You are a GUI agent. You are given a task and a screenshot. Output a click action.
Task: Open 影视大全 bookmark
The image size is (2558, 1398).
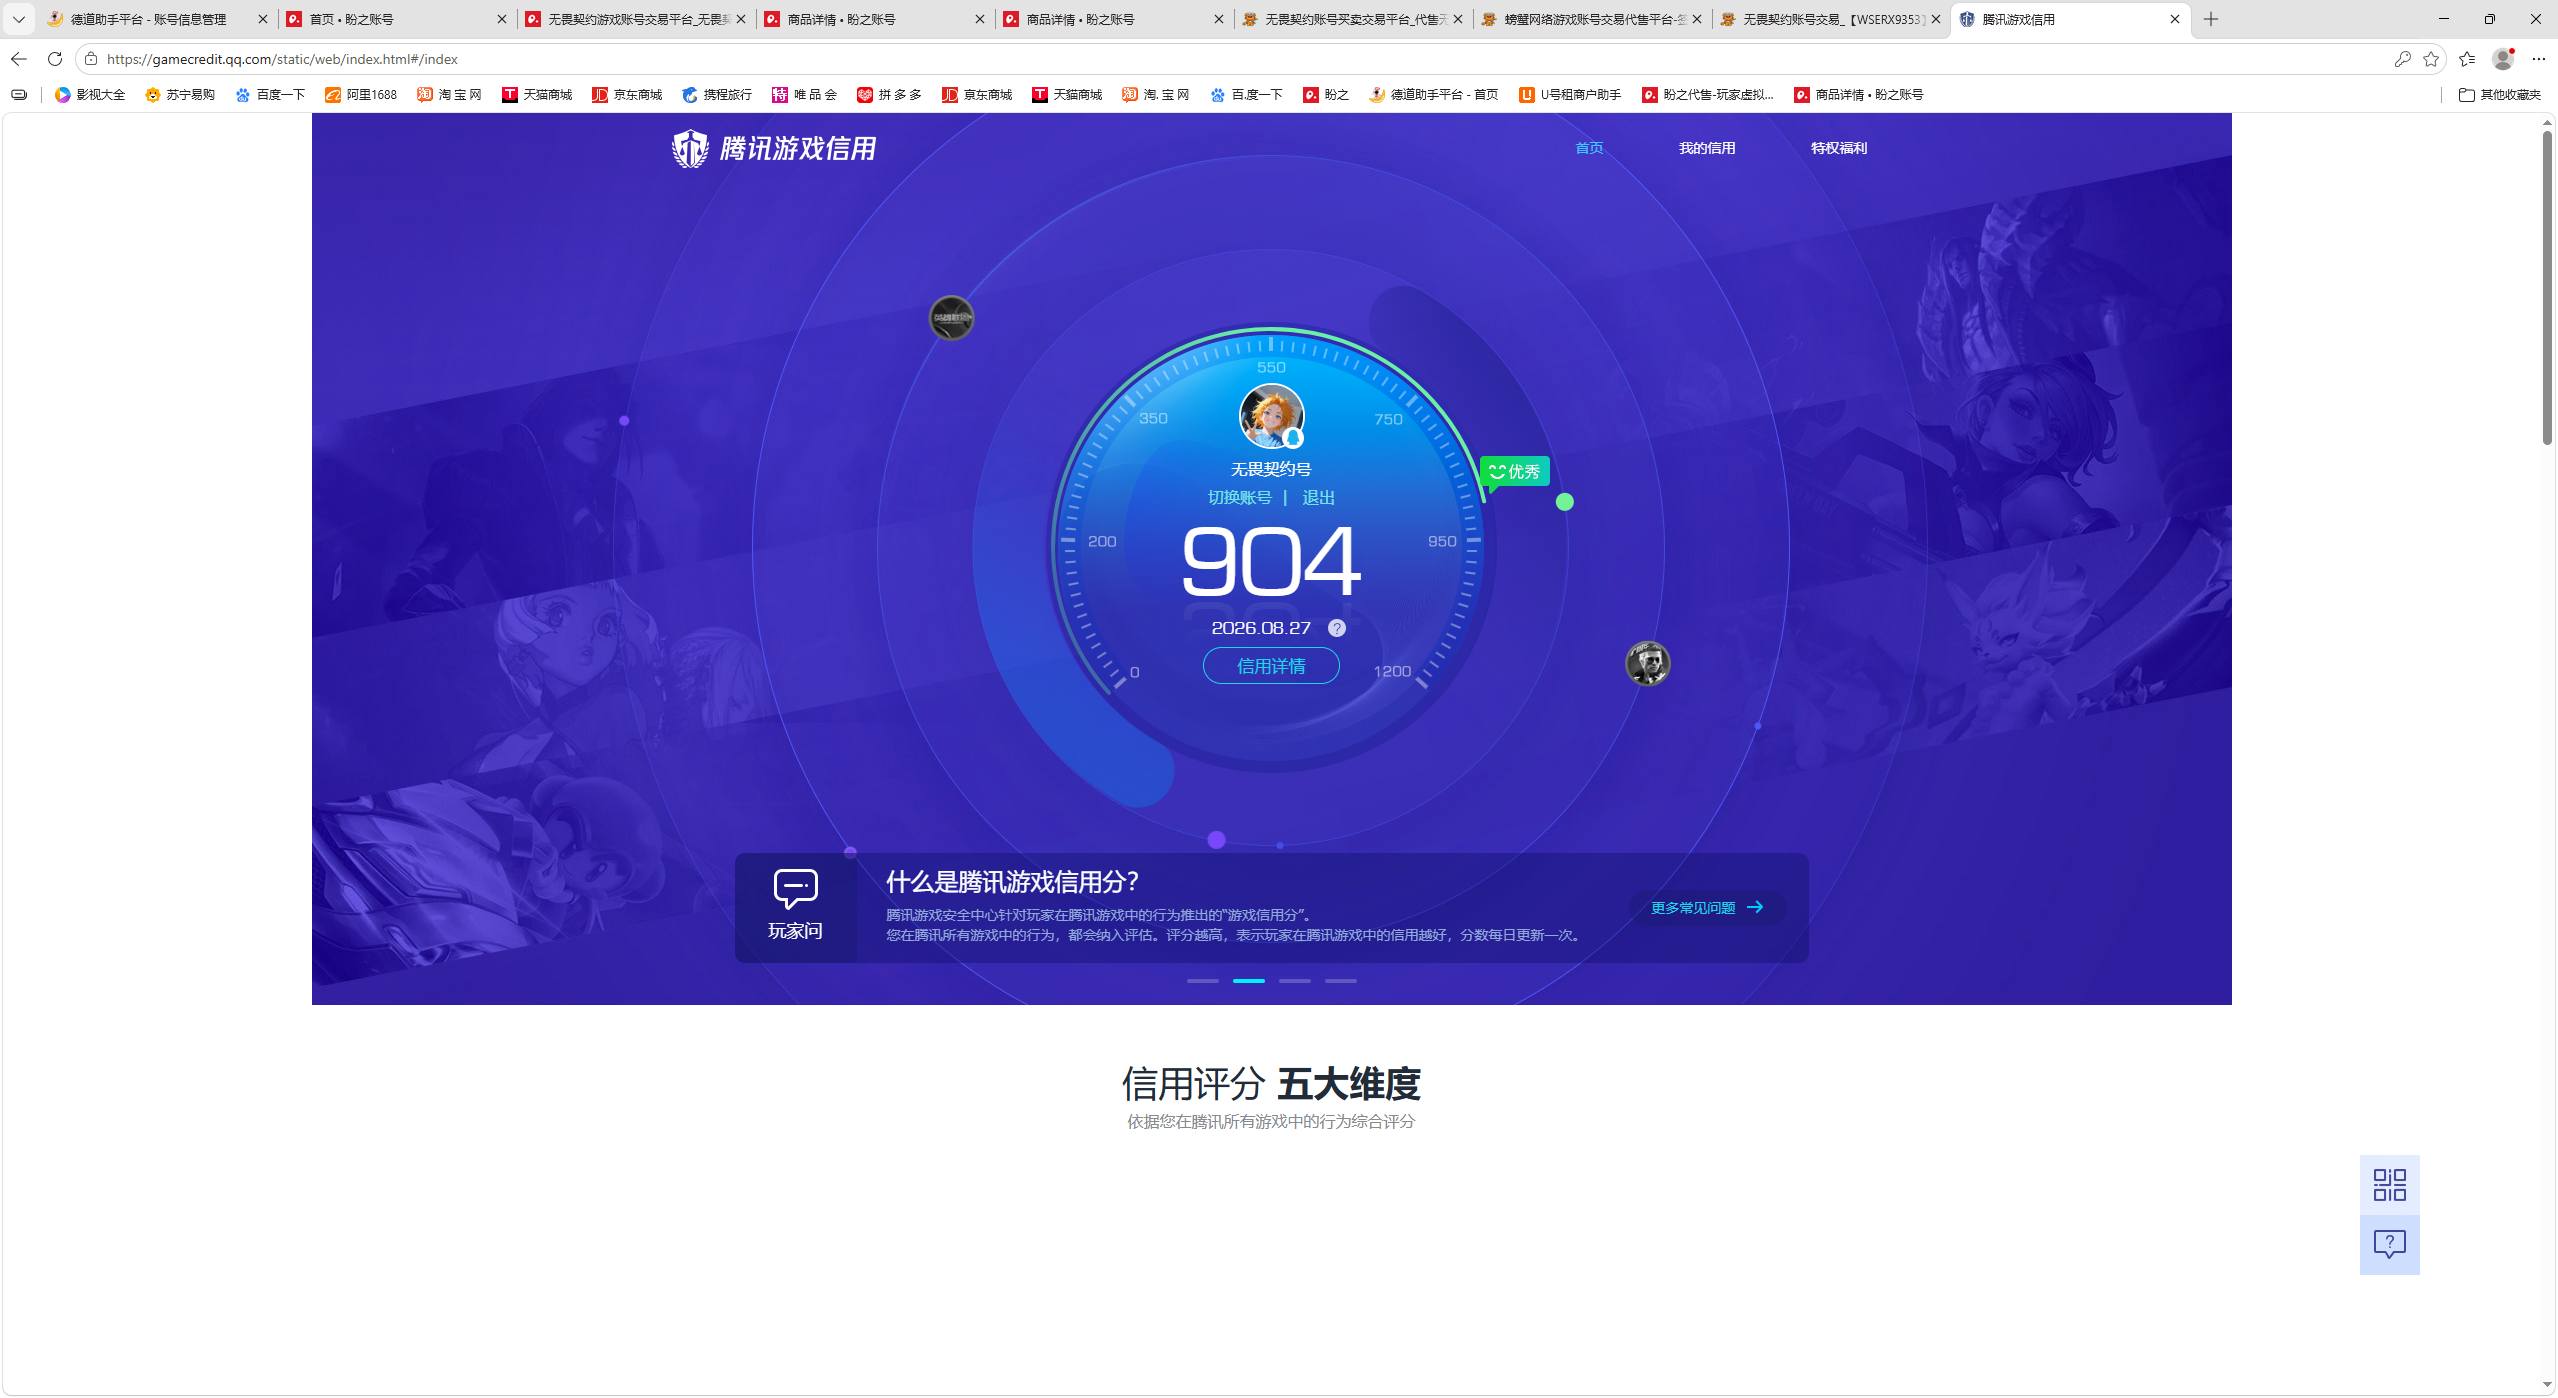pos(90,95)
